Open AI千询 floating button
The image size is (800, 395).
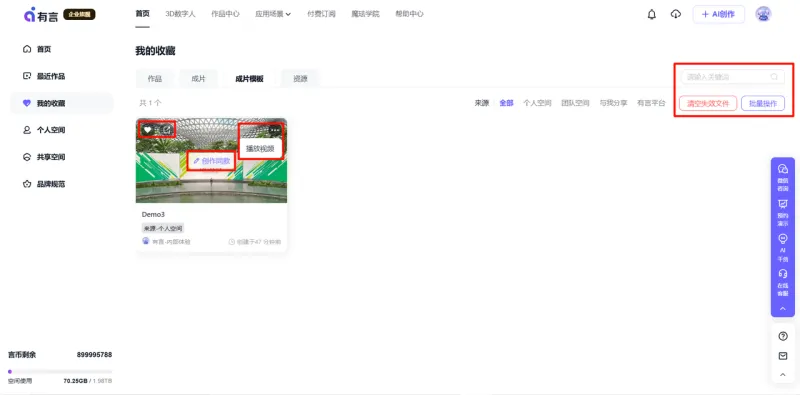[x=783, y=248]
